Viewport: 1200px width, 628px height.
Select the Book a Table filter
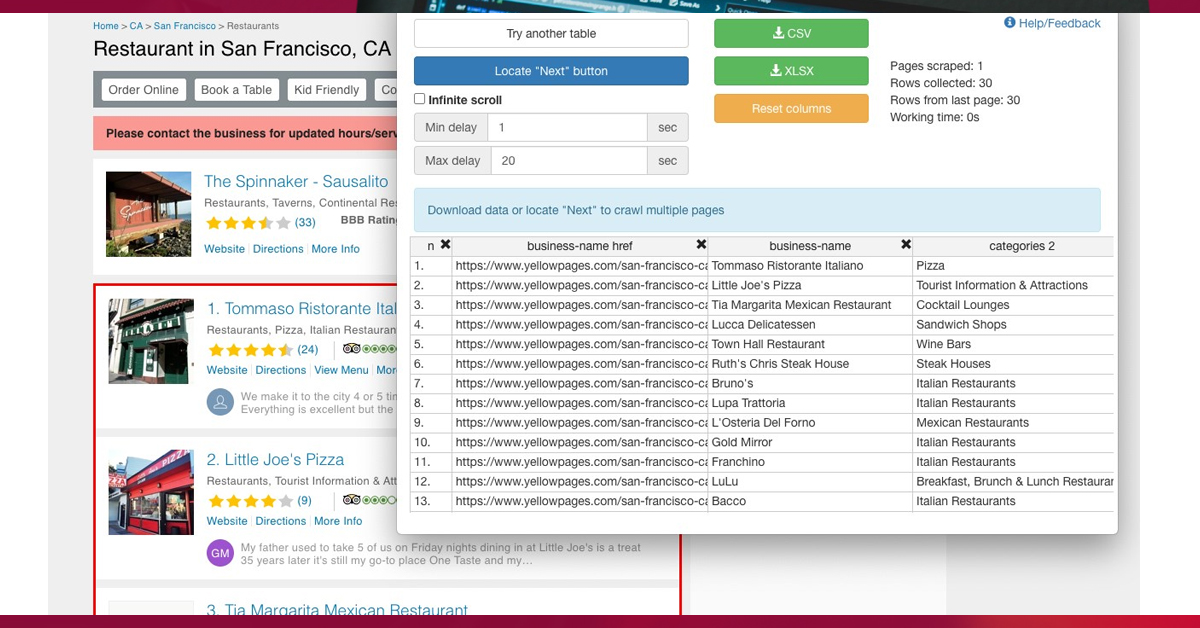[236, 89]
